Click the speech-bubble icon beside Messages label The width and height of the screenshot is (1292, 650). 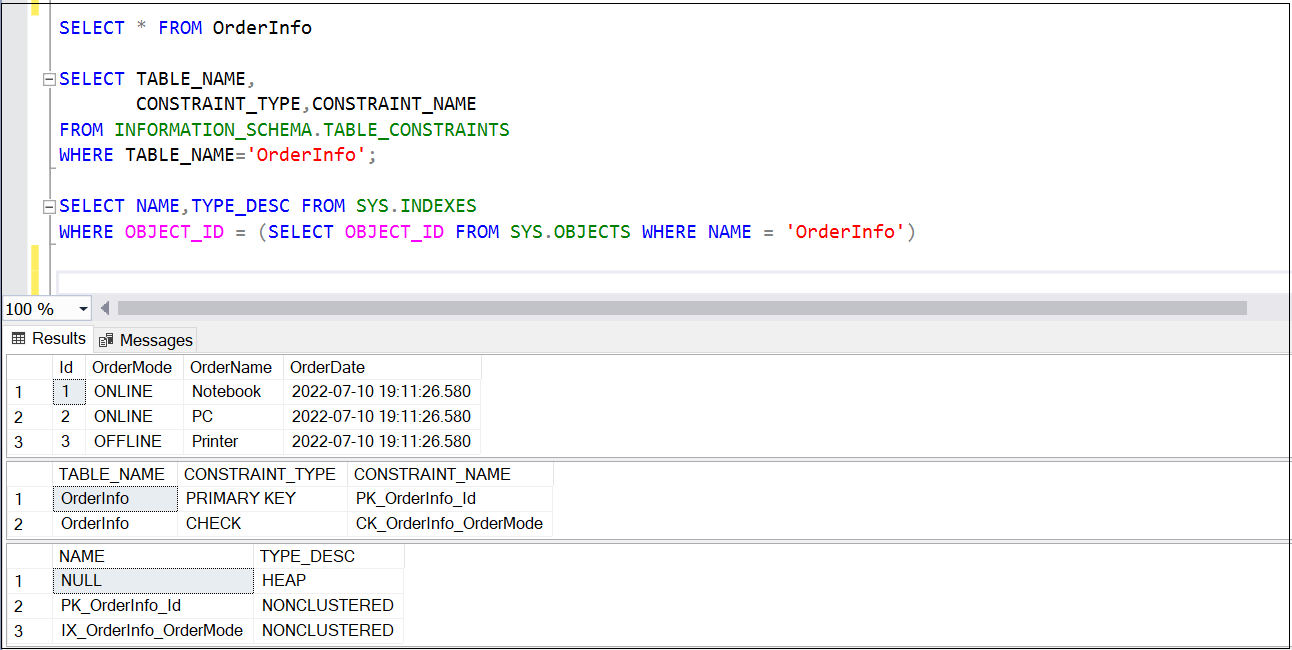click(106, 340)
